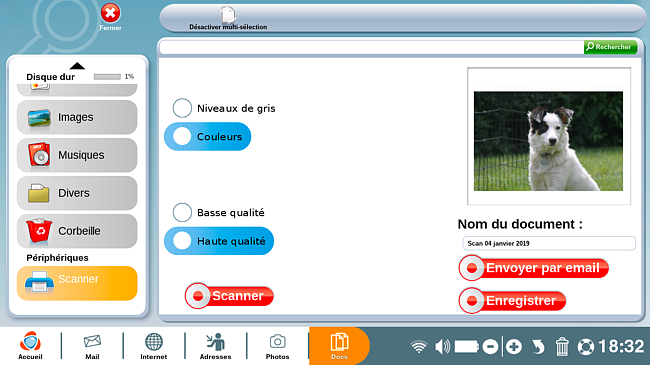
Task: Open Adresses contacts icon
Action: [x=216, y=346]
